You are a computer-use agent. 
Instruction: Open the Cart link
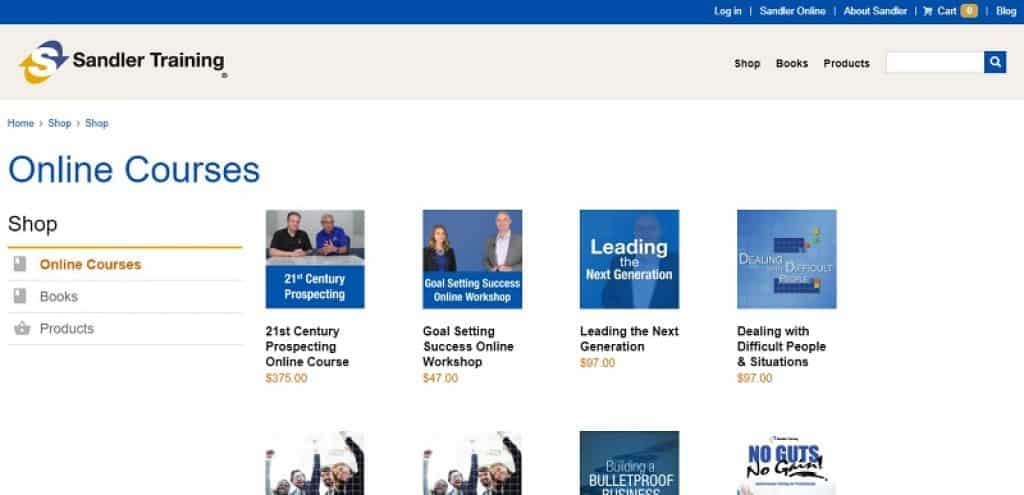click(x=947, y=11)
